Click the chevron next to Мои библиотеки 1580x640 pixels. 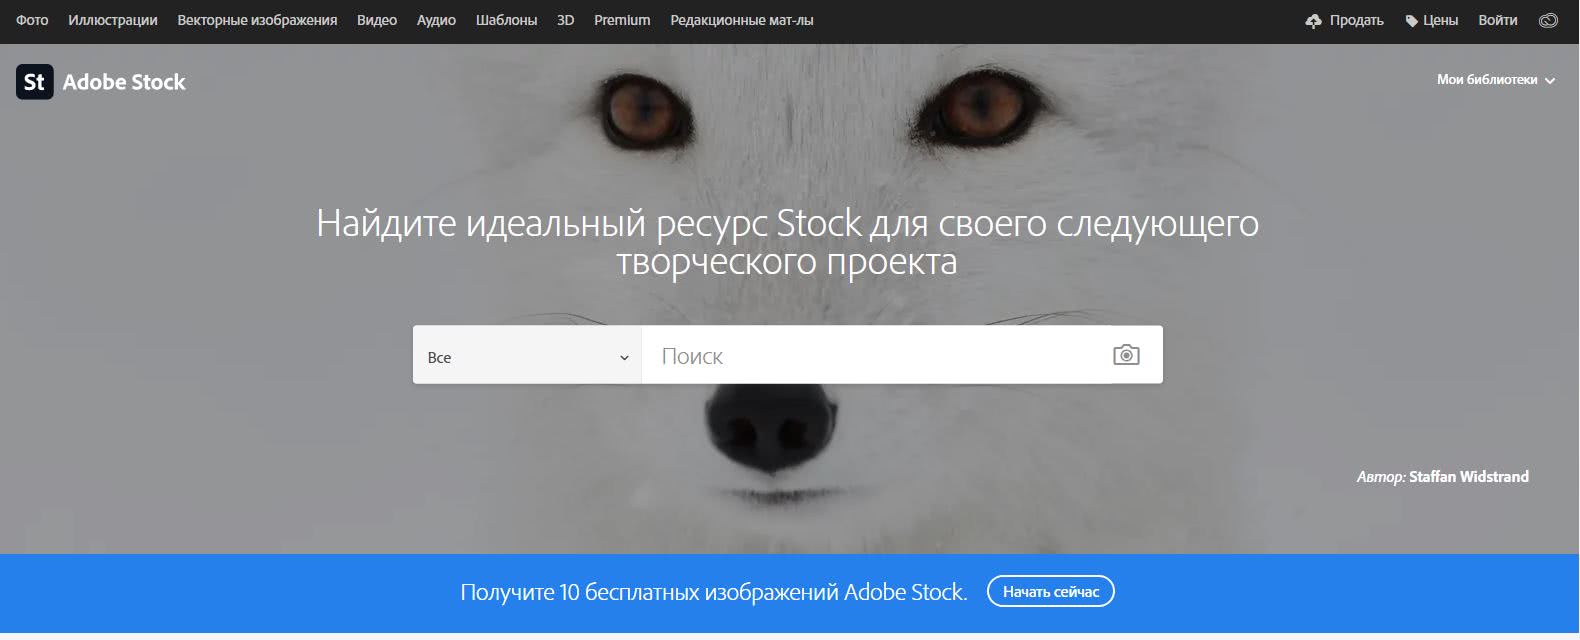click(x=1550, y=81)
